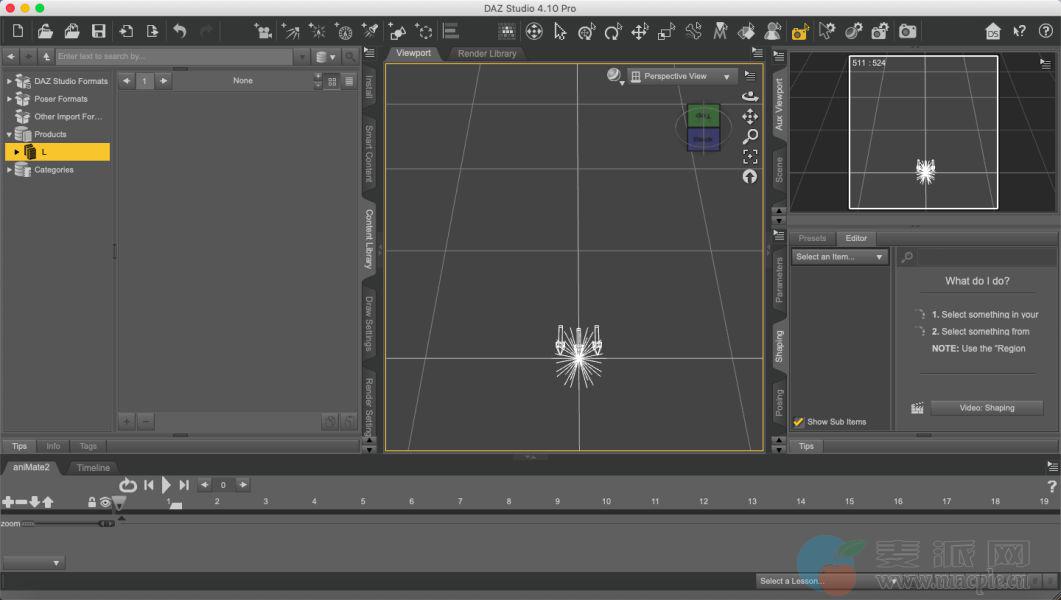Viewport: 1061px width, 600px height.
Task: Switch to the Timeline tab
Action: (93, 467)
